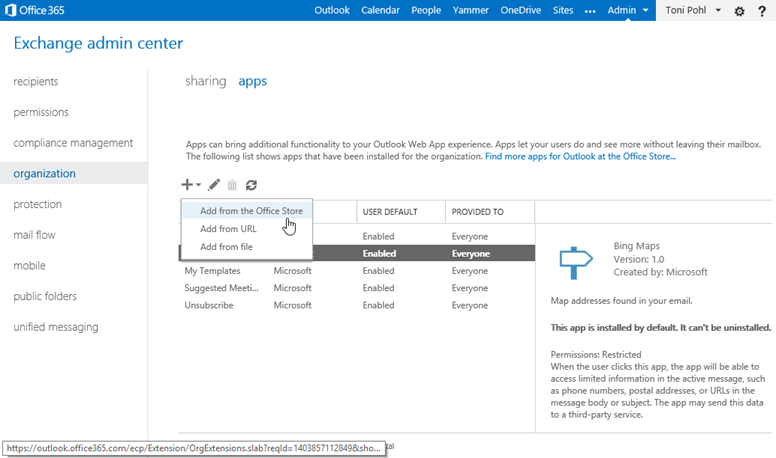Screen dimensions: 776x458
Task: Choose Add from file option
Action: (x=226, y=246)
